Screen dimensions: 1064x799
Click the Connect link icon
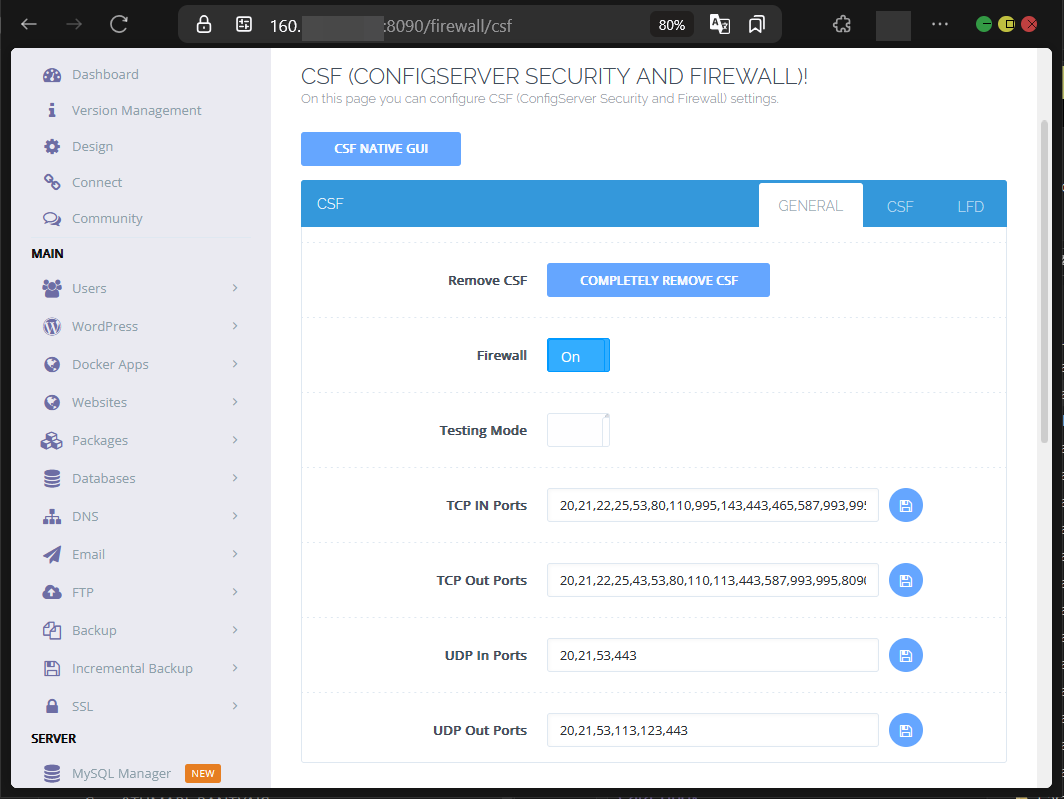pyautogui.click(x=52, y=182)
